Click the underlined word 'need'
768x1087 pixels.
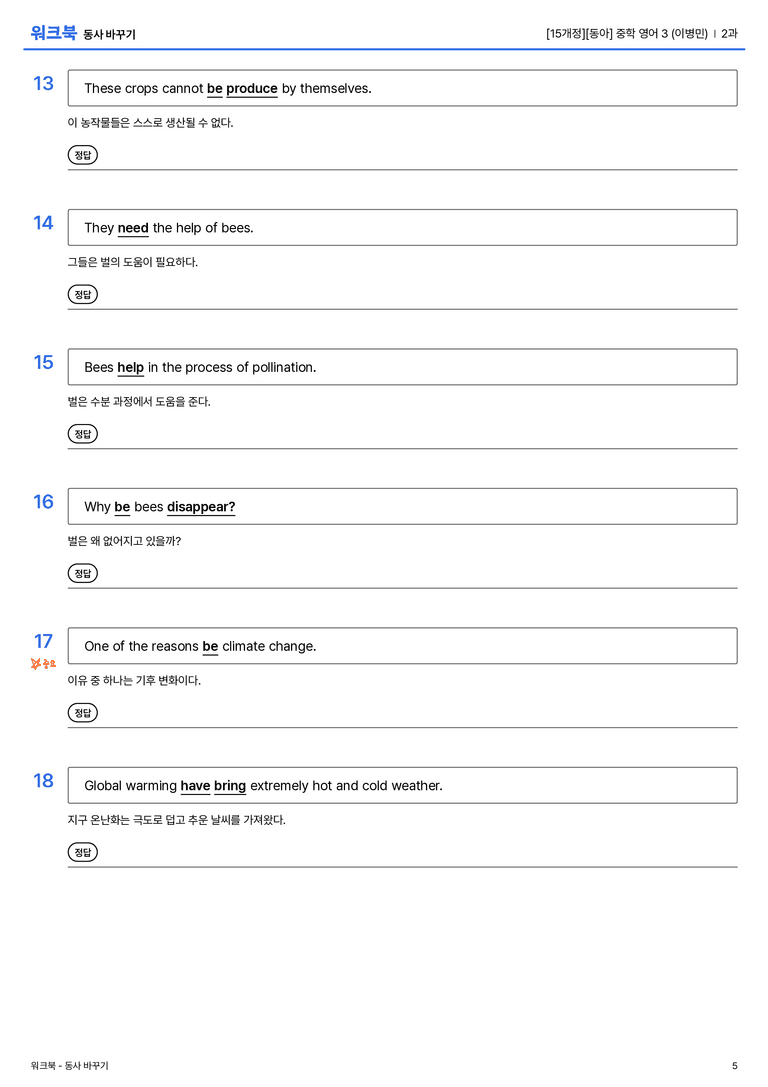[133, 228]
